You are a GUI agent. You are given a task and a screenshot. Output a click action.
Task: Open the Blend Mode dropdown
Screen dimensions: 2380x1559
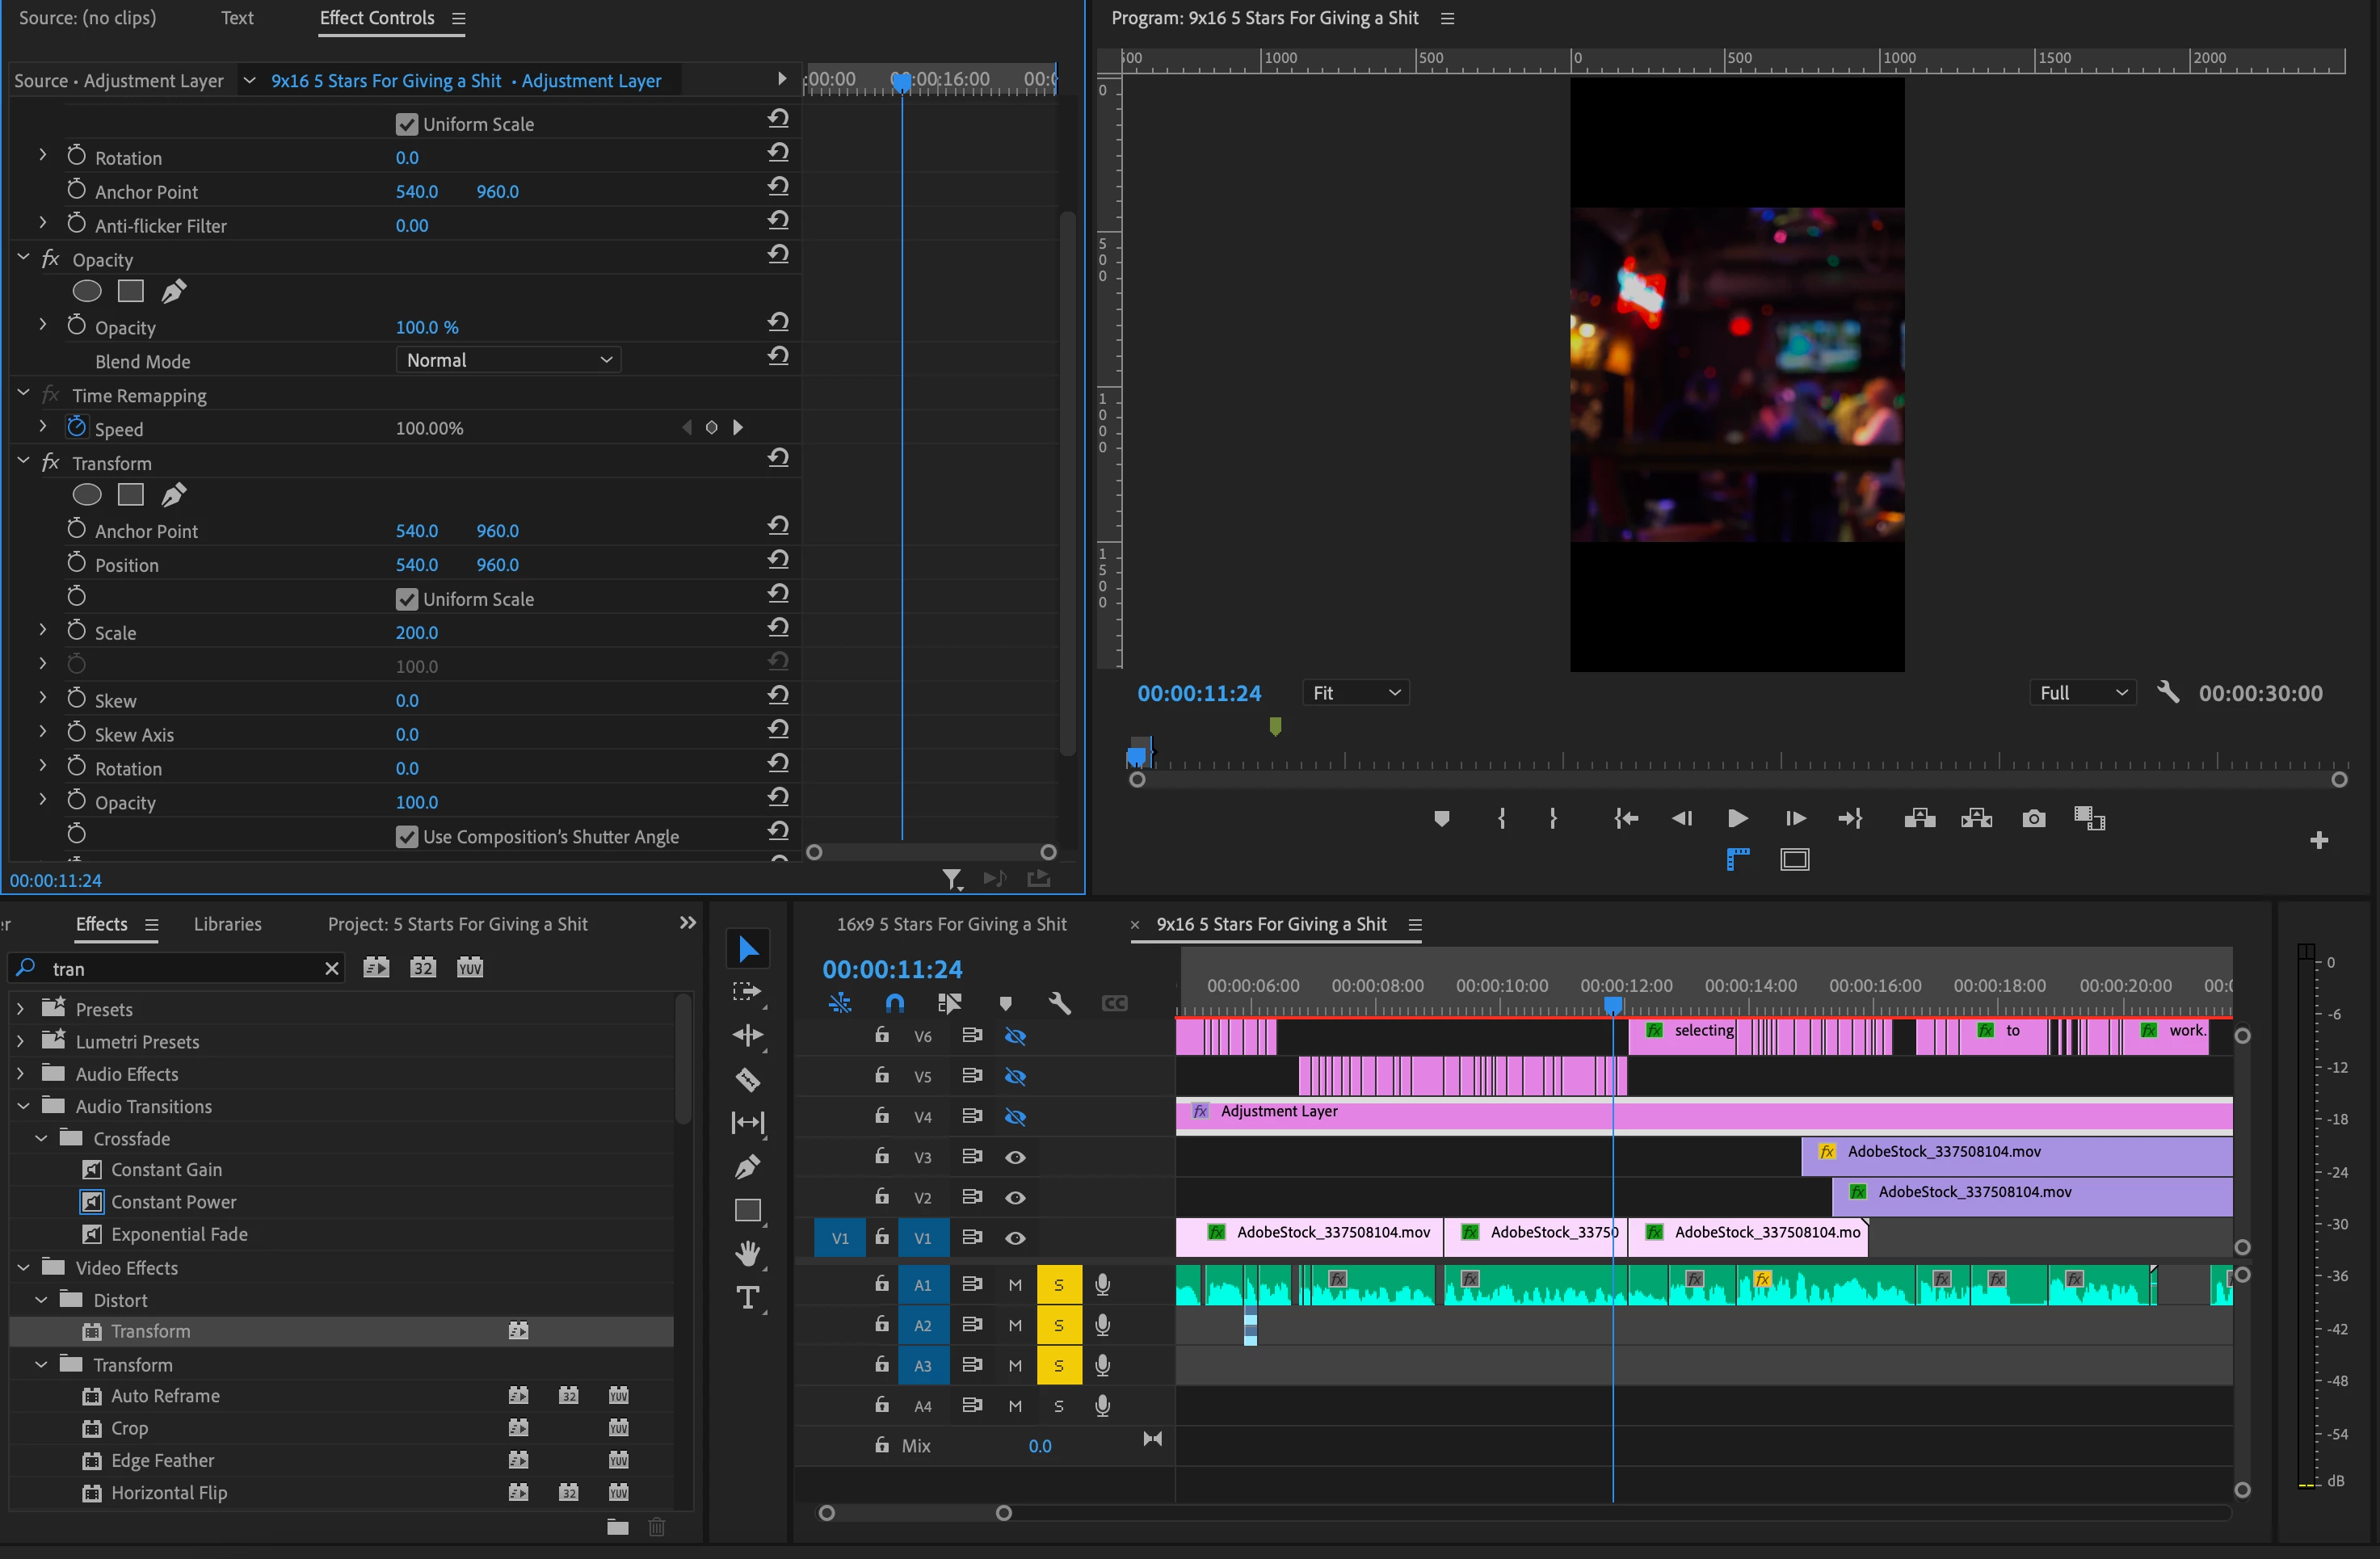coord(508,360)
